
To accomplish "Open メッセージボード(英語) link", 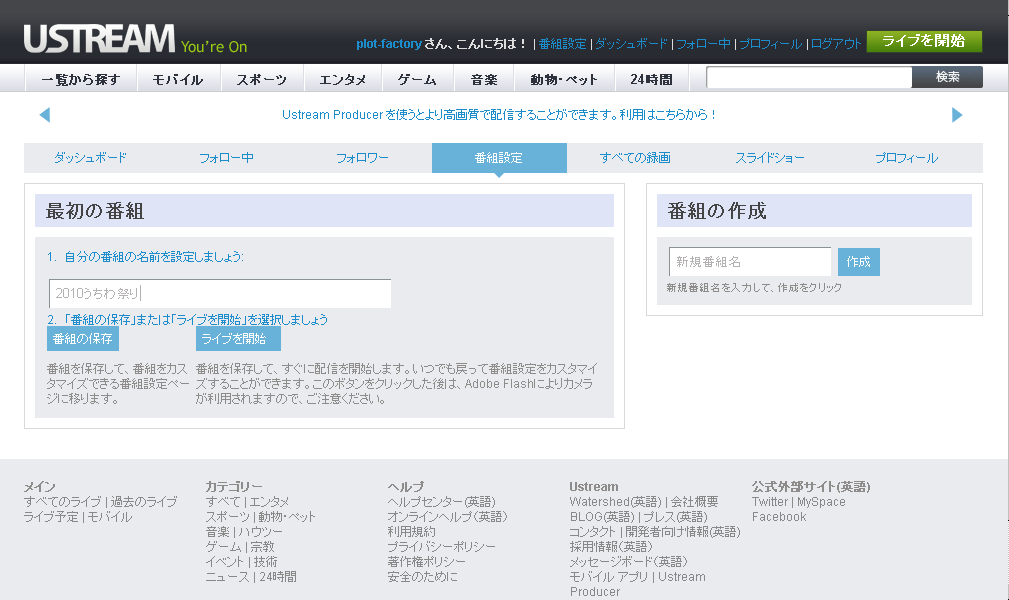I will [629, 561].
